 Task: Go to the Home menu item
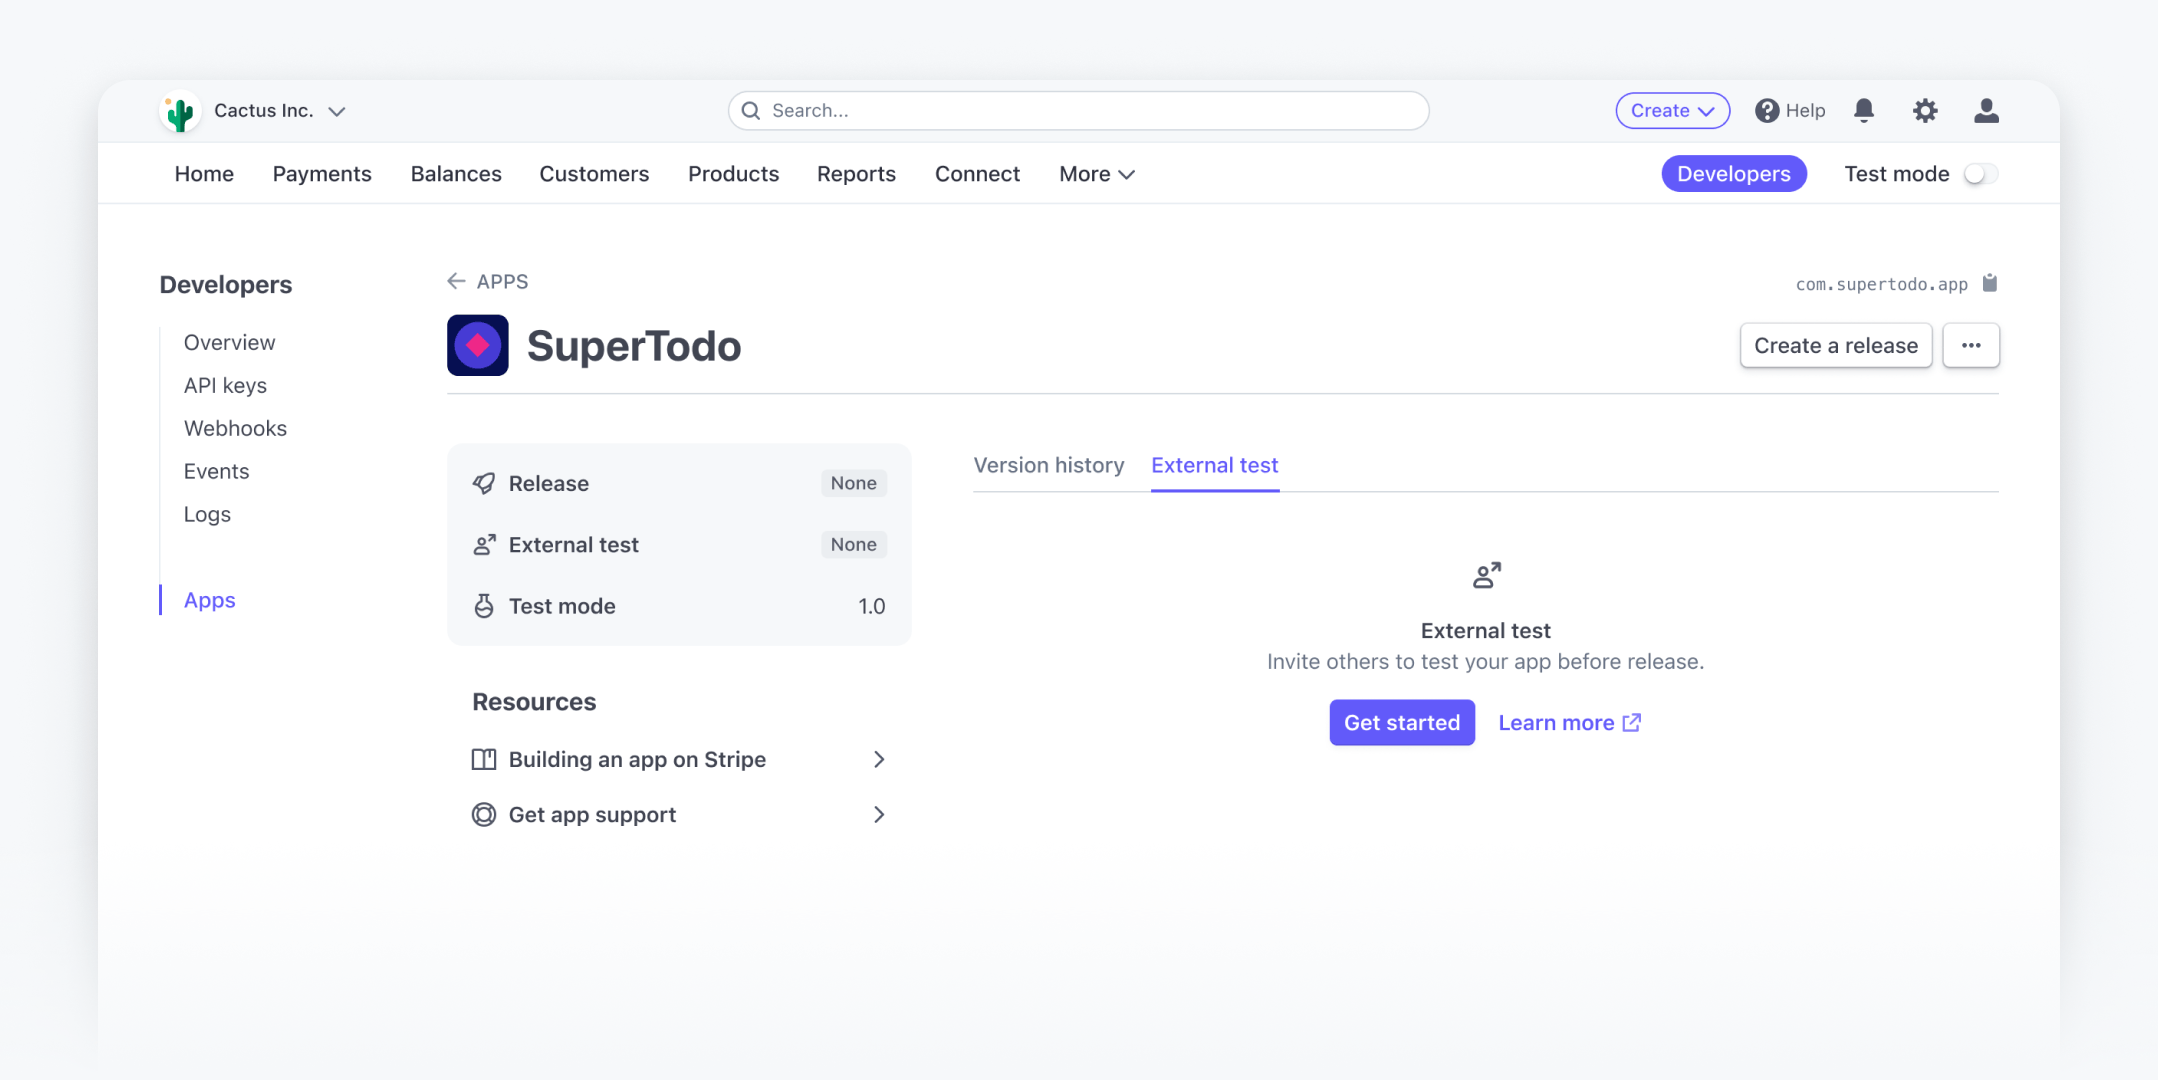pyautogui.click(x=204, y=174)
